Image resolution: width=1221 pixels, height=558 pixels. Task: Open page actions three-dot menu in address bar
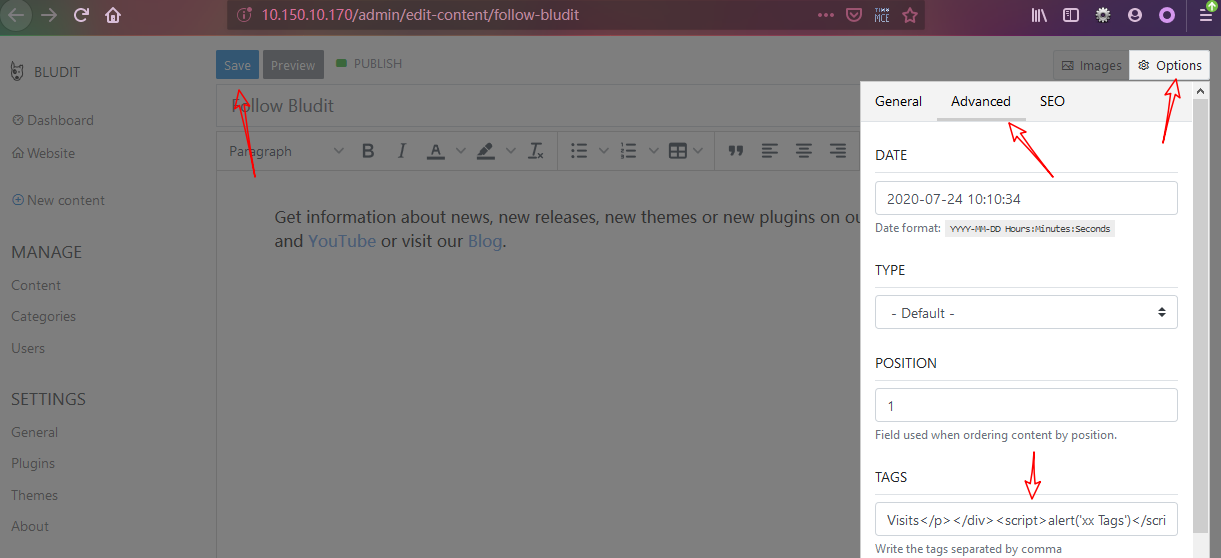point(825,15)
